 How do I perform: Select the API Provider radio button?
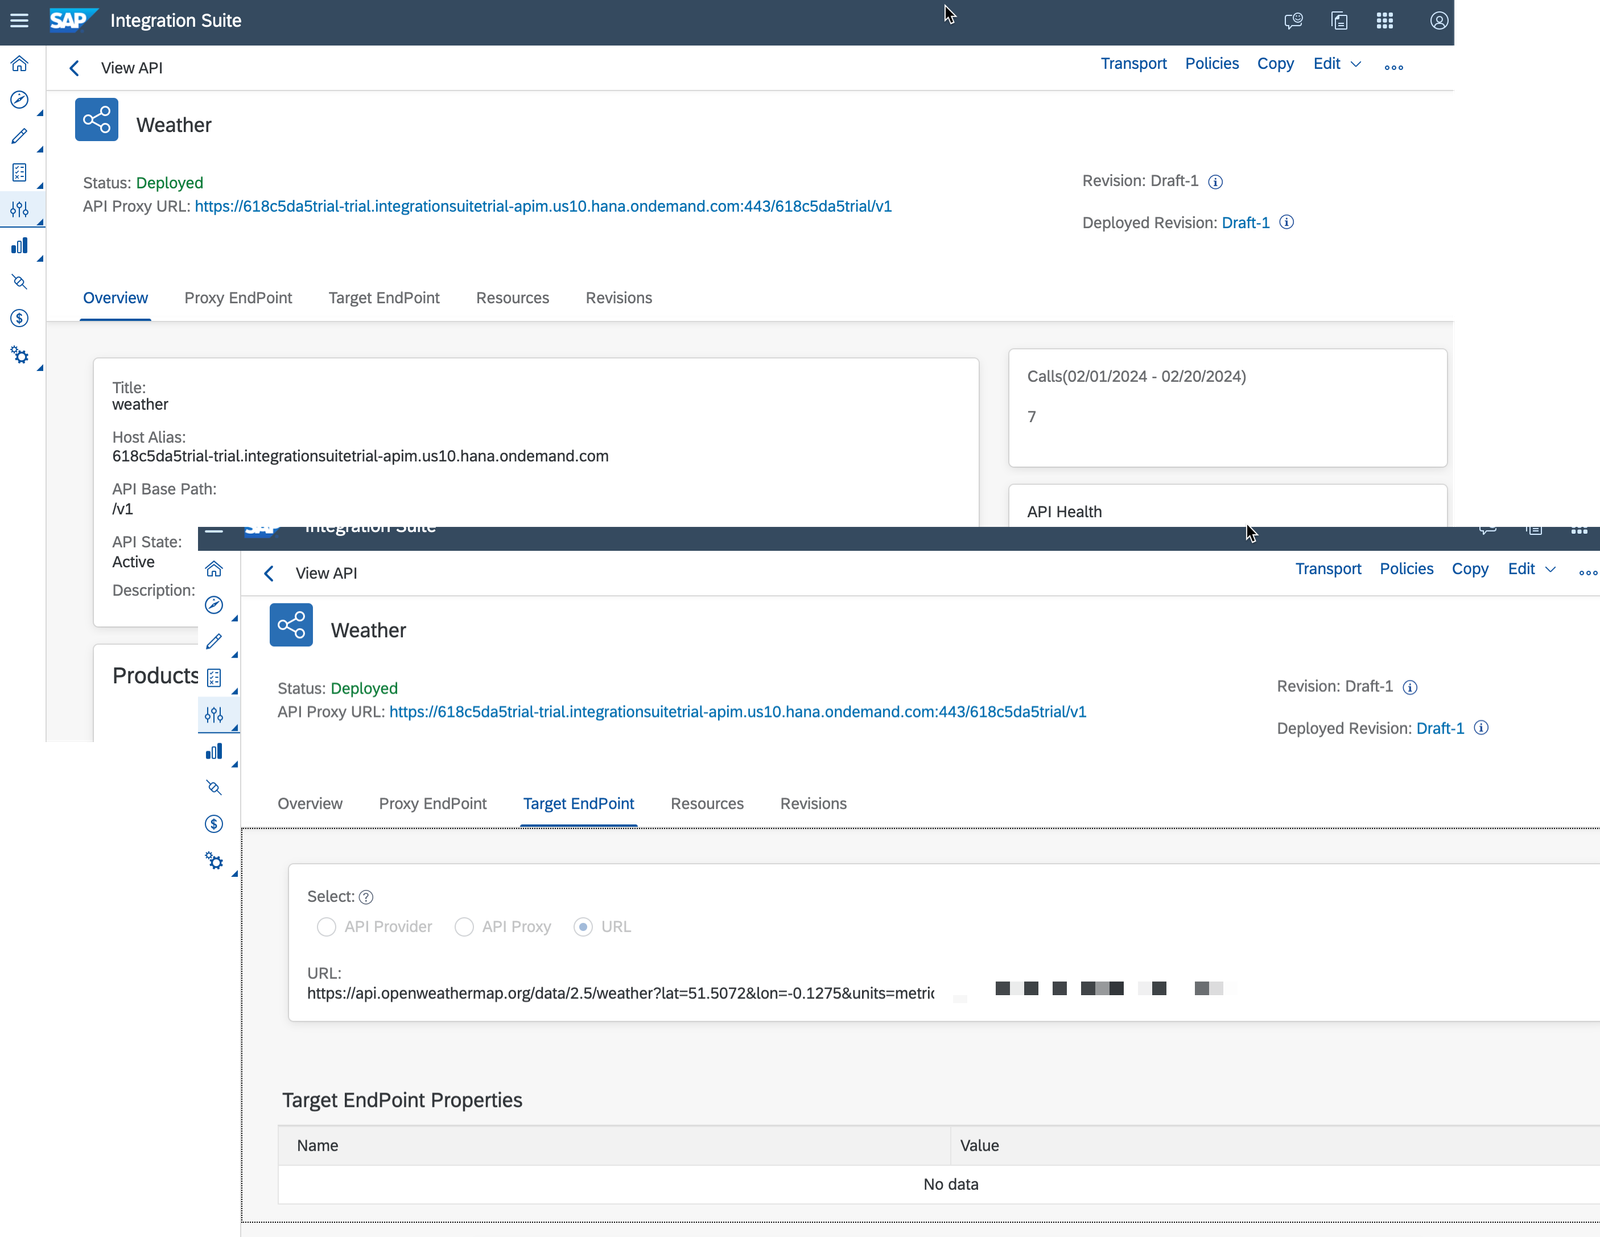(x=326, y=927)
